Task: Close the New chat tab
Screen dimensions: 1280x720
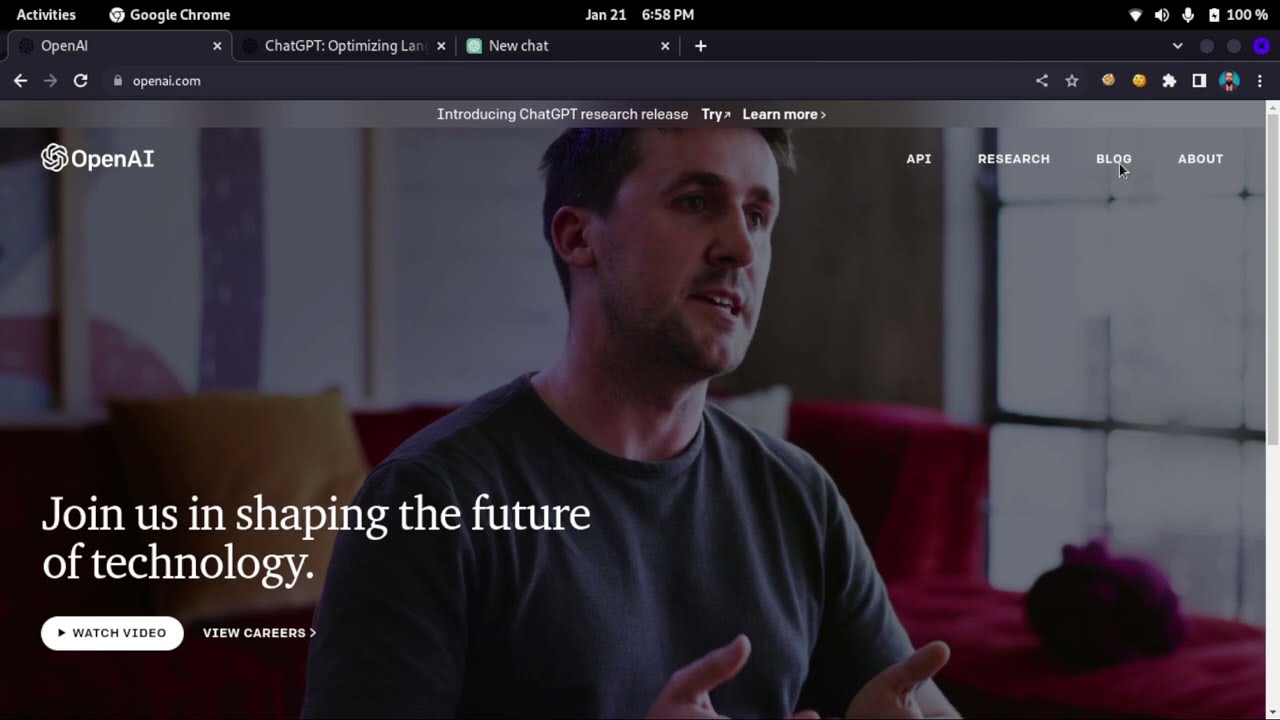Action: tap(665, 46)
